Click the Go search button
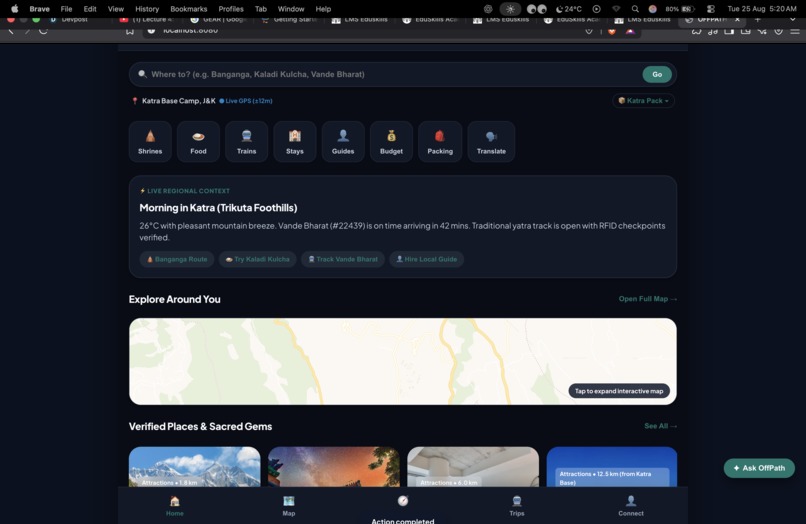This screenshot has height=524, width=806. point(657,74)
